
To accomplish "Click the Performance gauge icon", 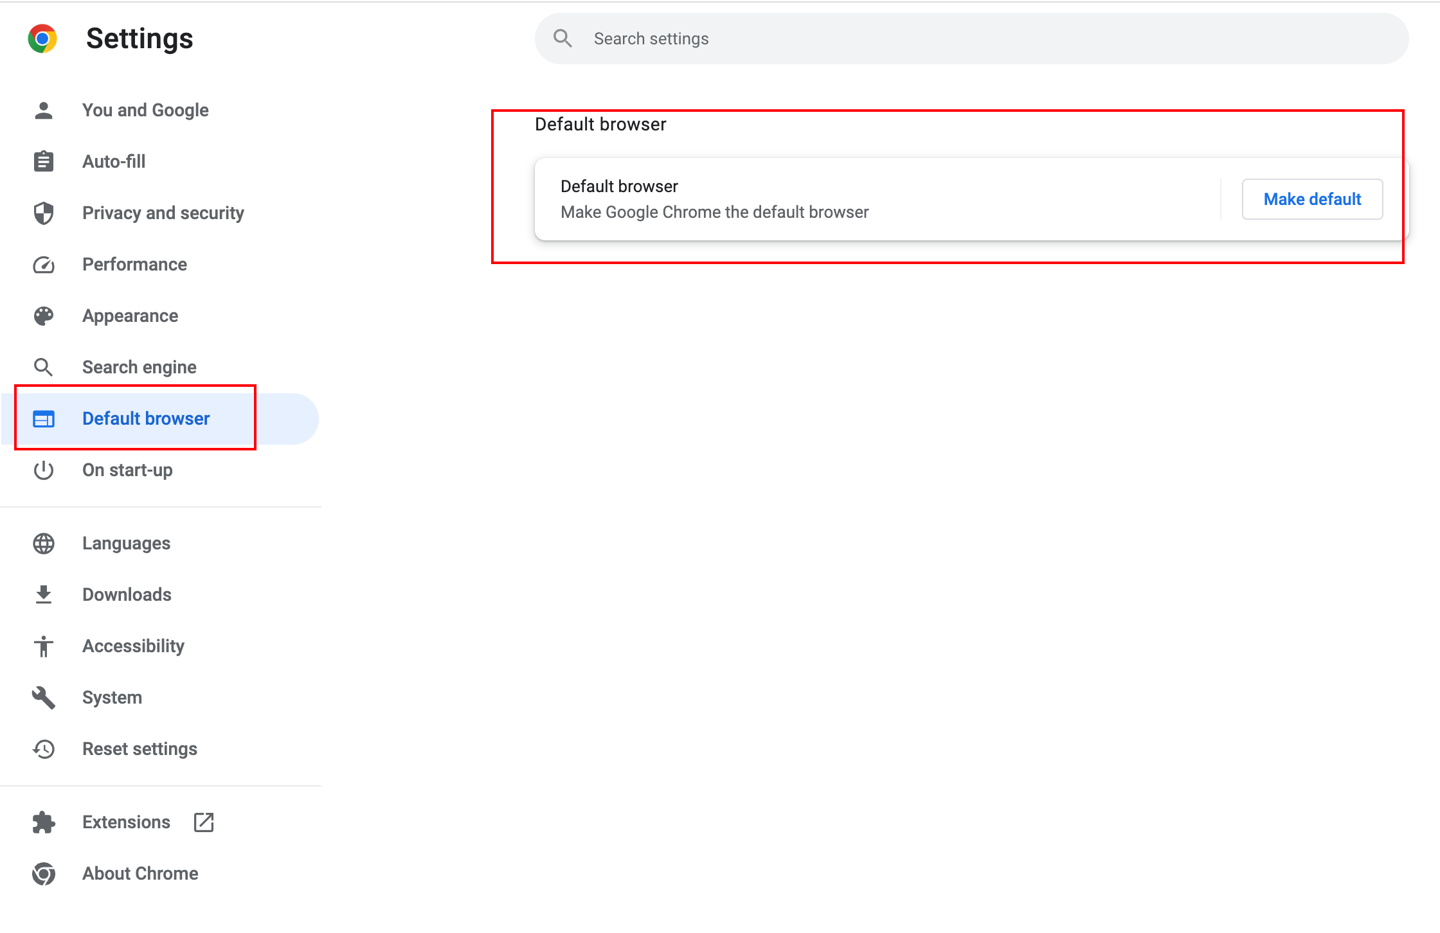I will [x=43, y=264].
